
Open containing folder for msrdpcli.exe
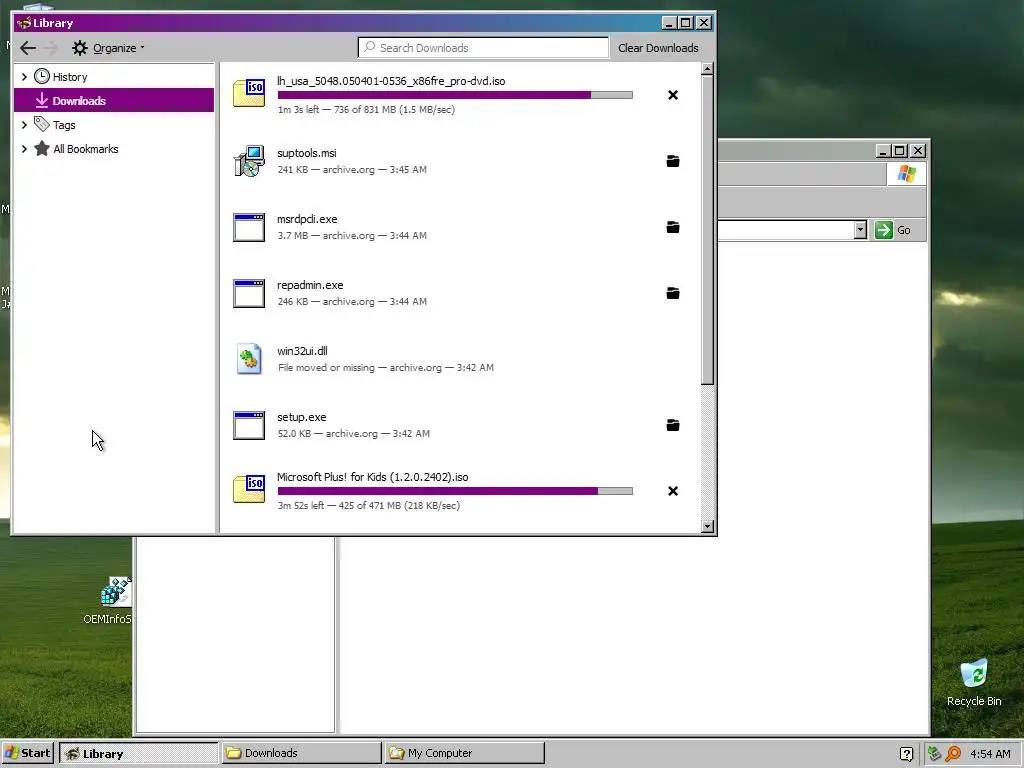673,227
